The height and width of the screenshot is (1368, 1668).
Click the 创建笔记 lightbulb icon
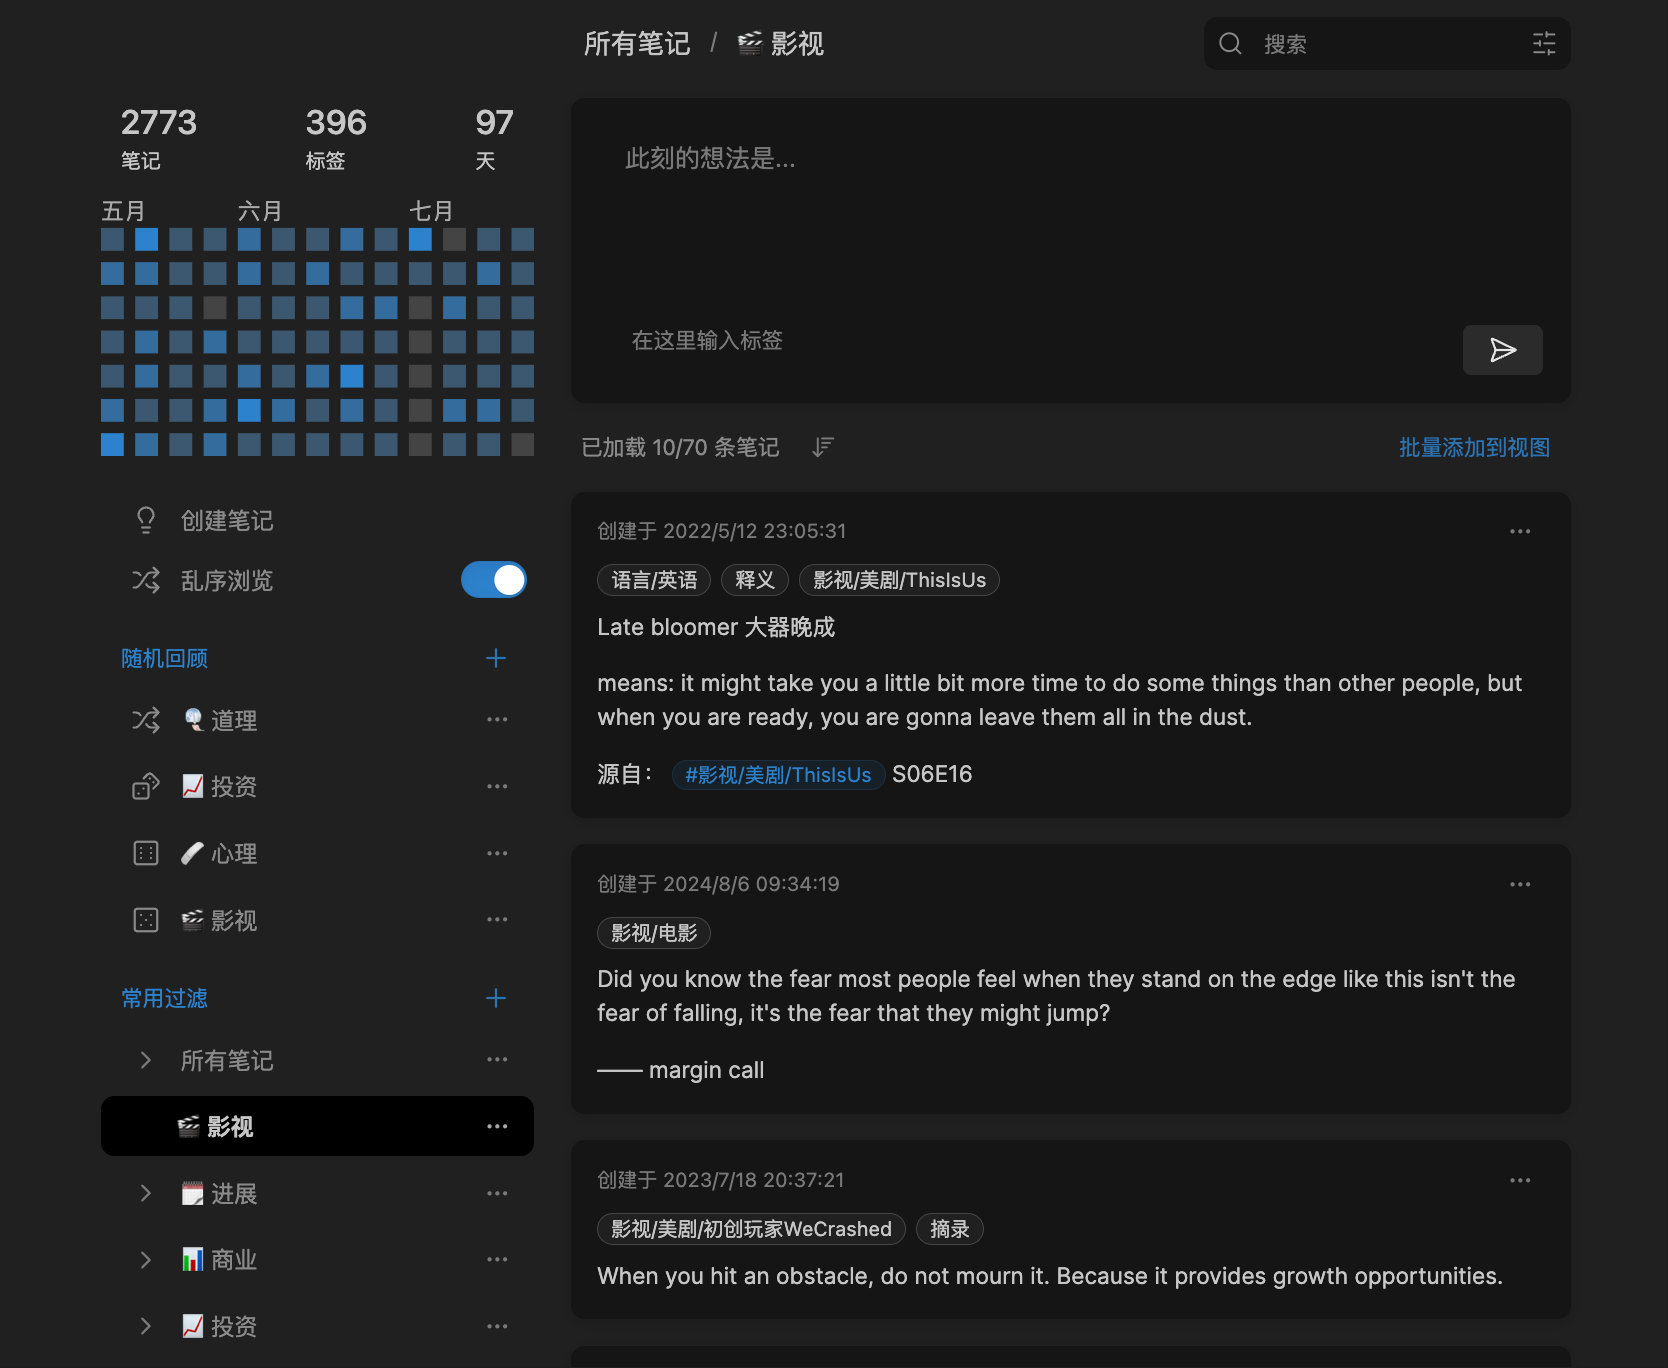click(146, 520)
